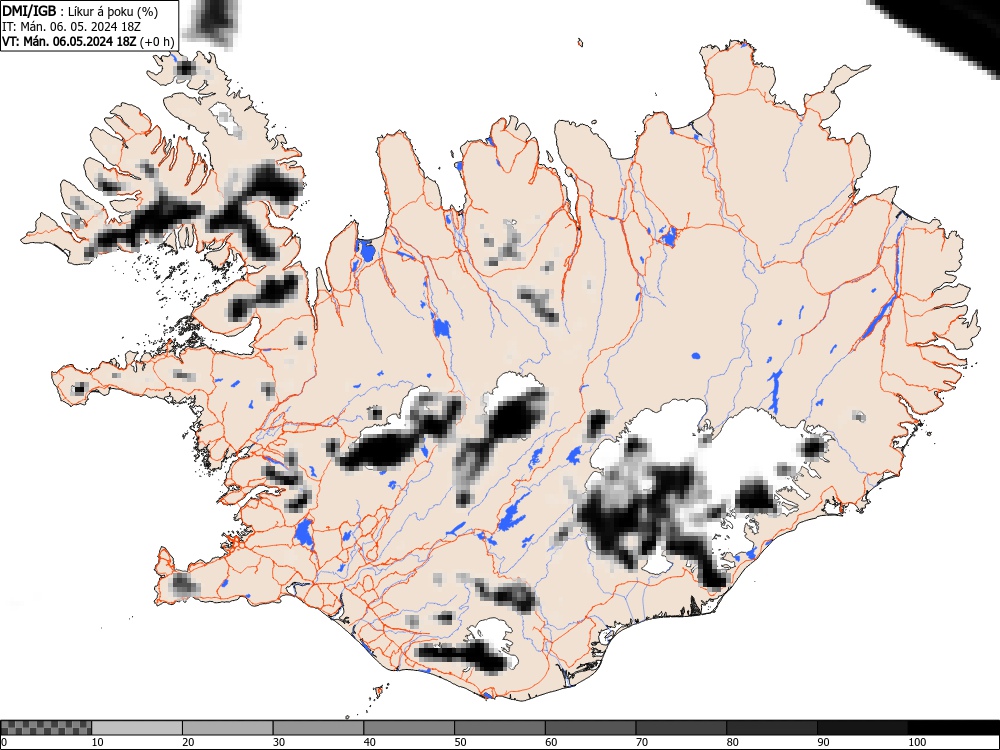Select the 50–60 percent legend swatch
Screen dimensions: 1000x750
(x=500, y=728)
